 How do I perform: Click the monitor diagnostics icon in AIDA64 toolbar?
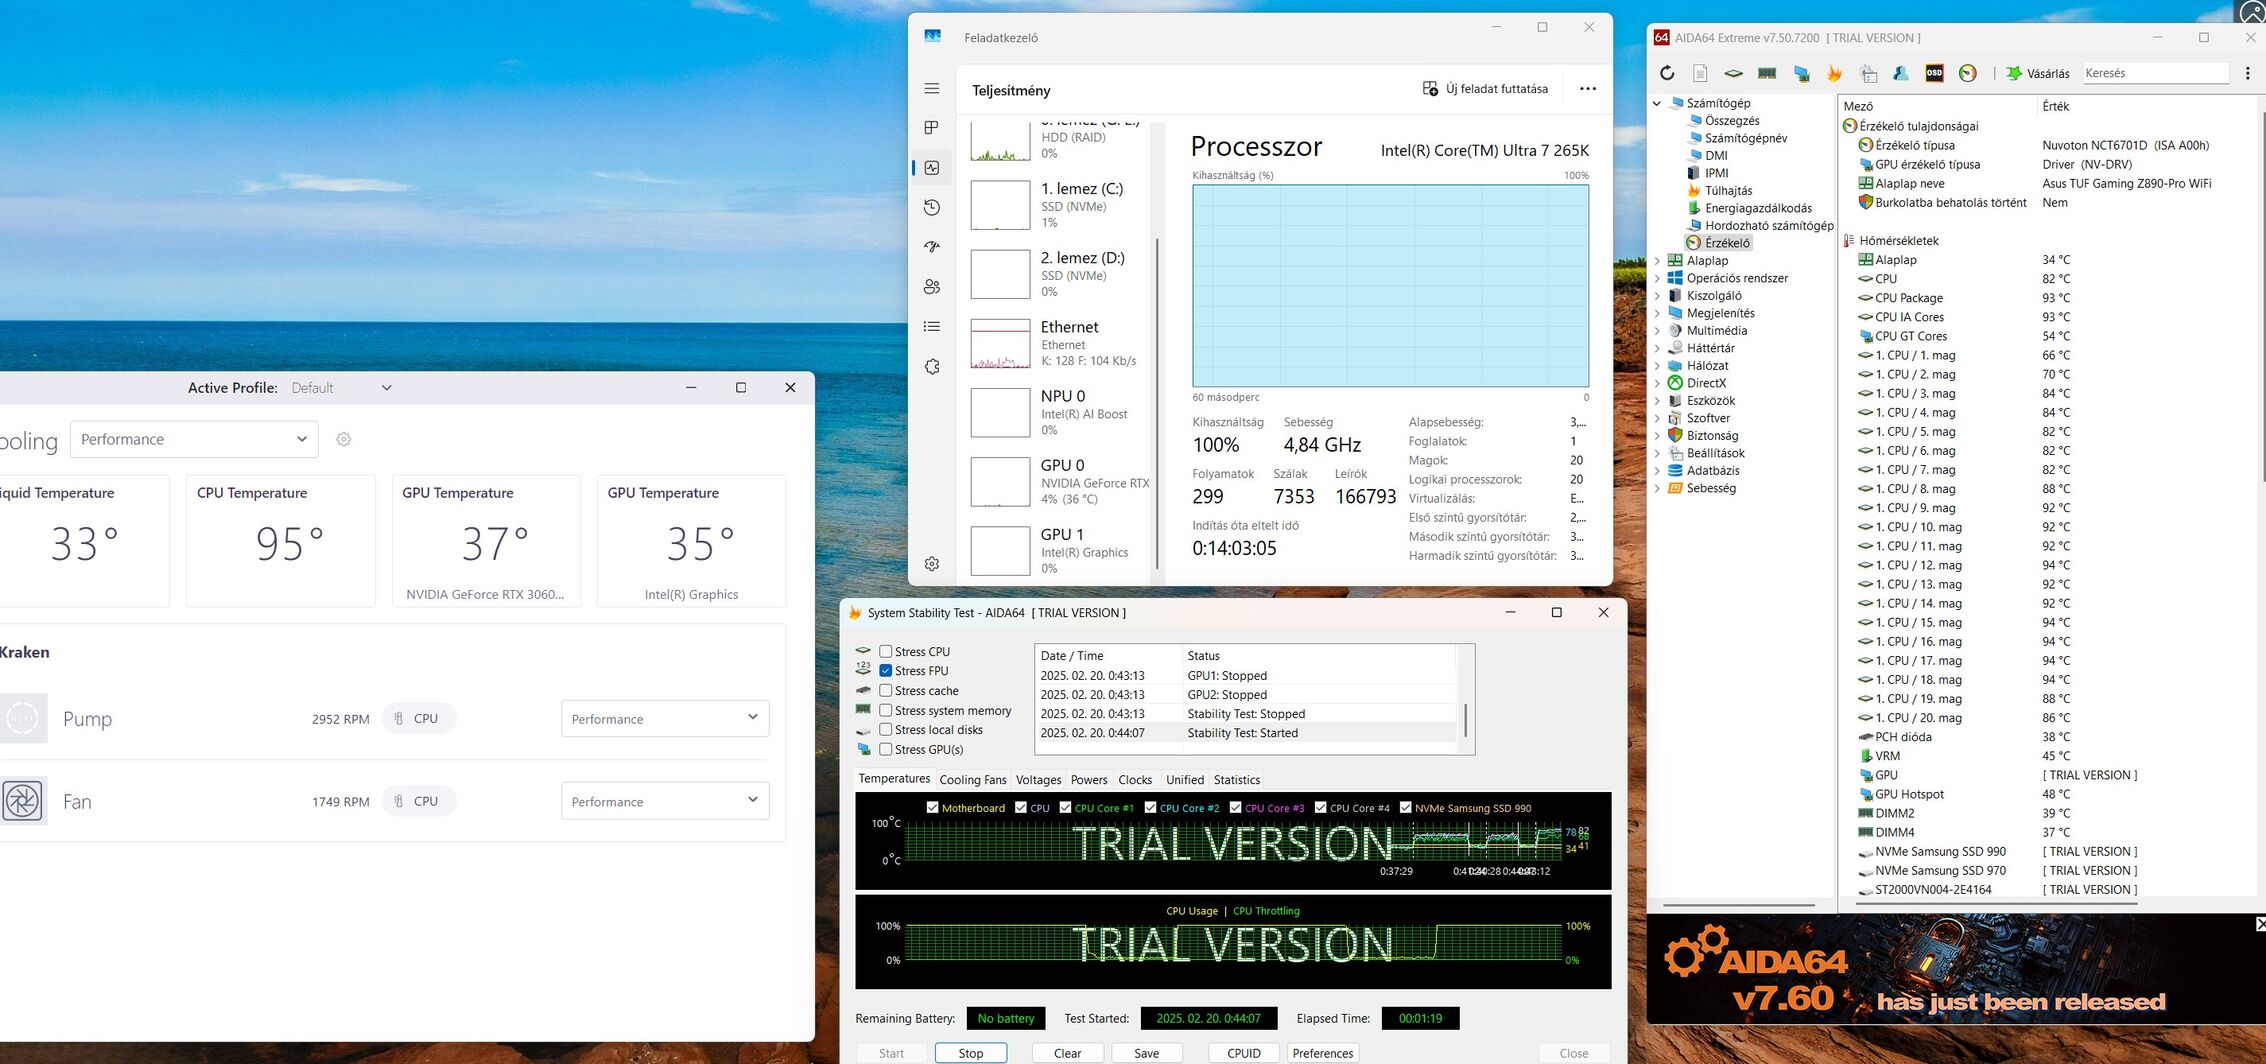pyautogui.click(x=1801, y=73)
